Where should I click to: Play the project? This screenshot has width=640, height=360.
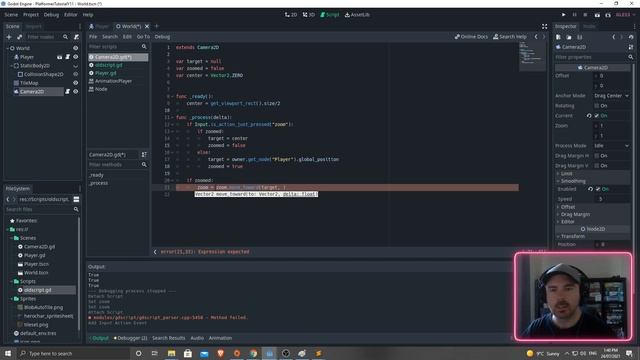(564, 14)
